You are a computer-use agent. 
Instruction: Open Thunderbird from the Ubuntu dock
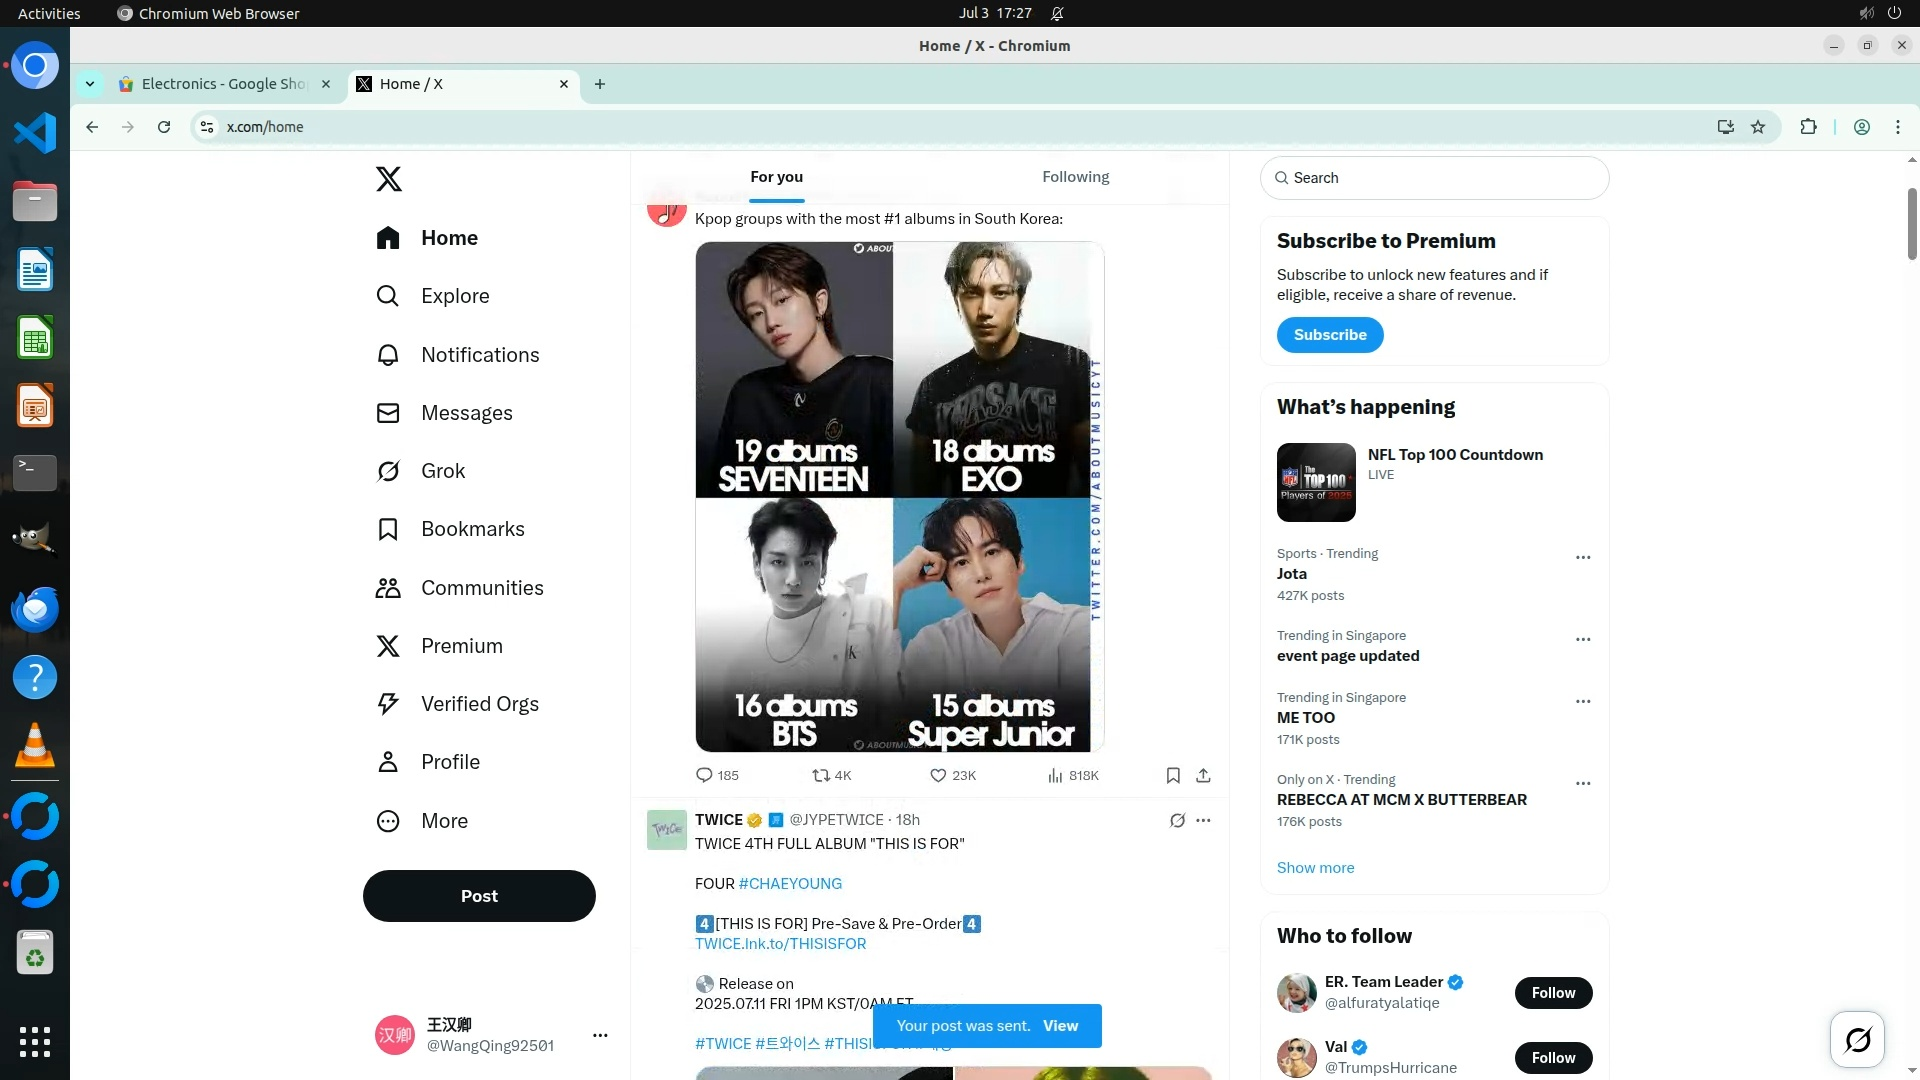(x=35, y=609)
